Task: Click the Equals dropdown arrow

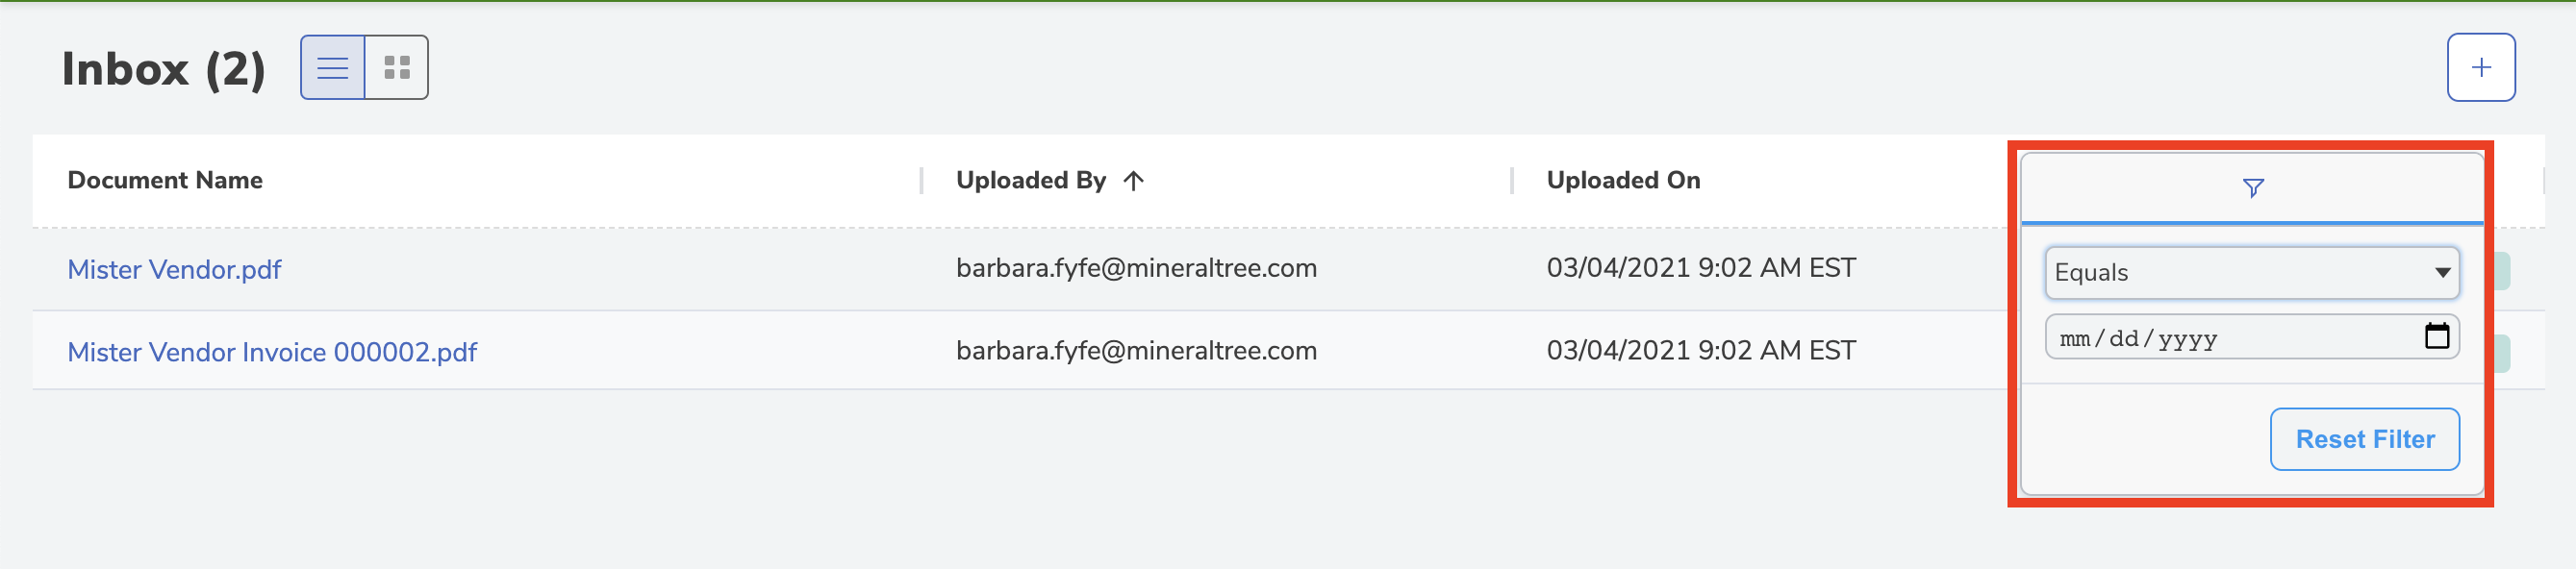Action: pos(2442,273)
